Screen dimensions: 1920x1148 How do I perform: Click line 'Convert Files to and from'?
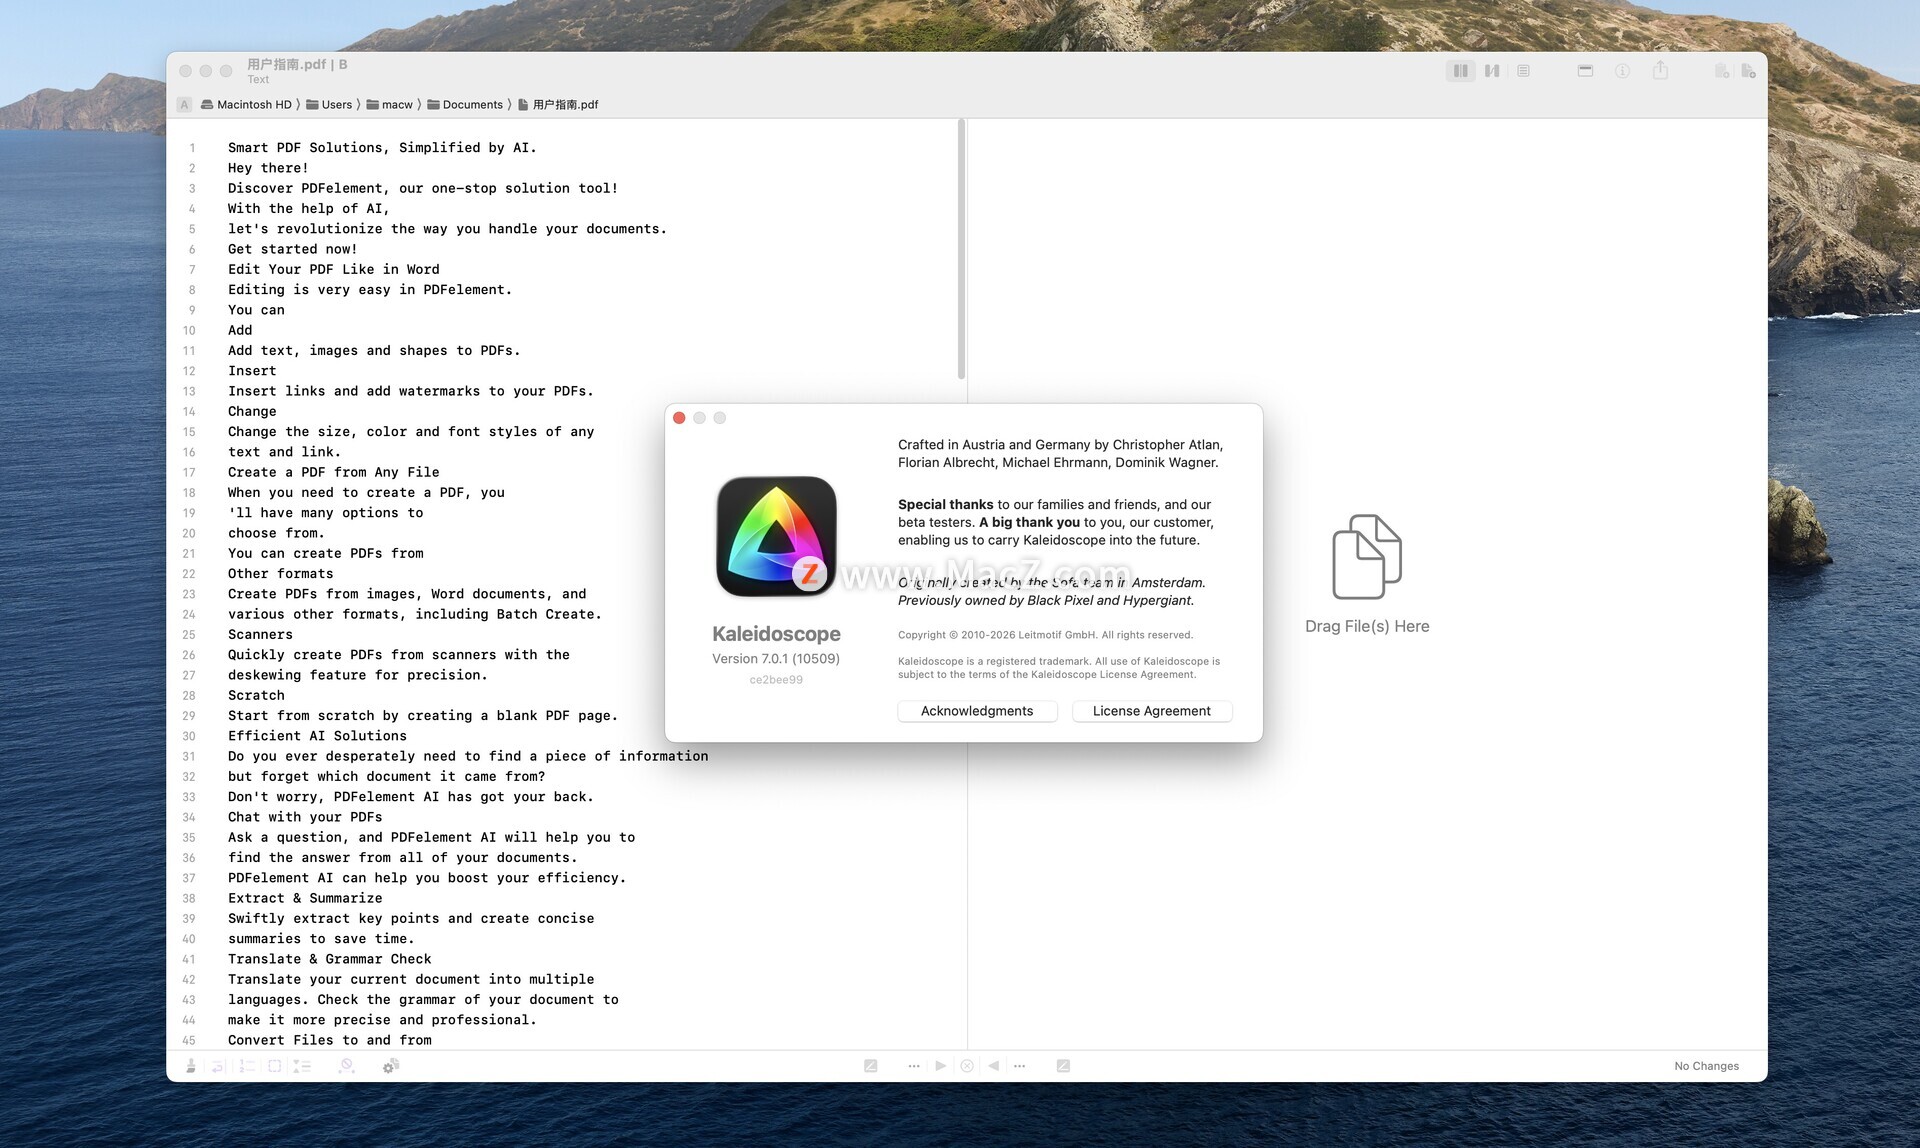pos(329,1040)
